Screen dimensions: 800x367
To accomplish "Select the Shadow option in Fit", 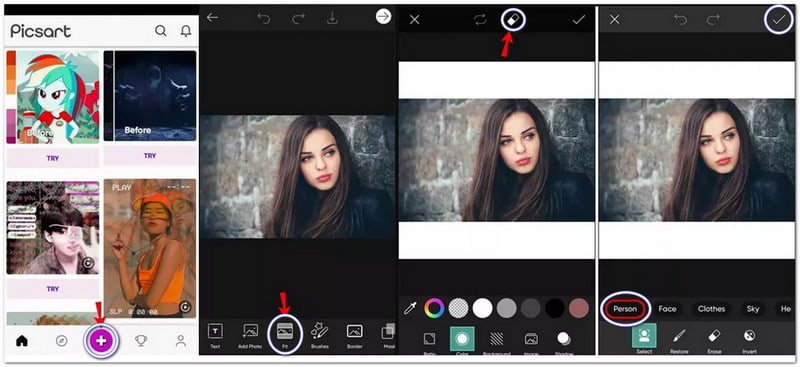I will 564,342.
